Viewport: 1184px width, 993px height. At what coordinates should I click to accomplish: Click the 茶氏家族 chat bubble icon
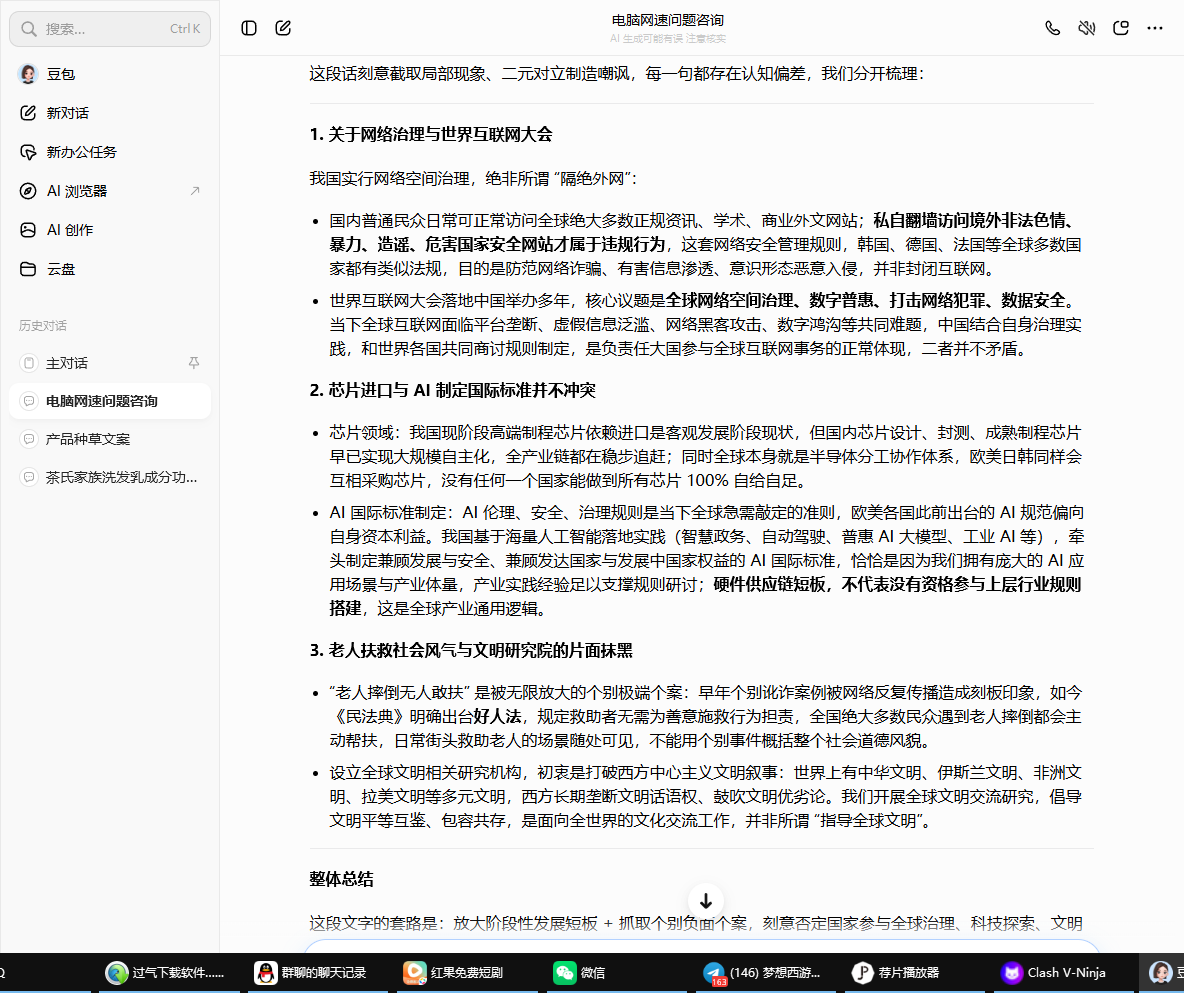point(29,477)
